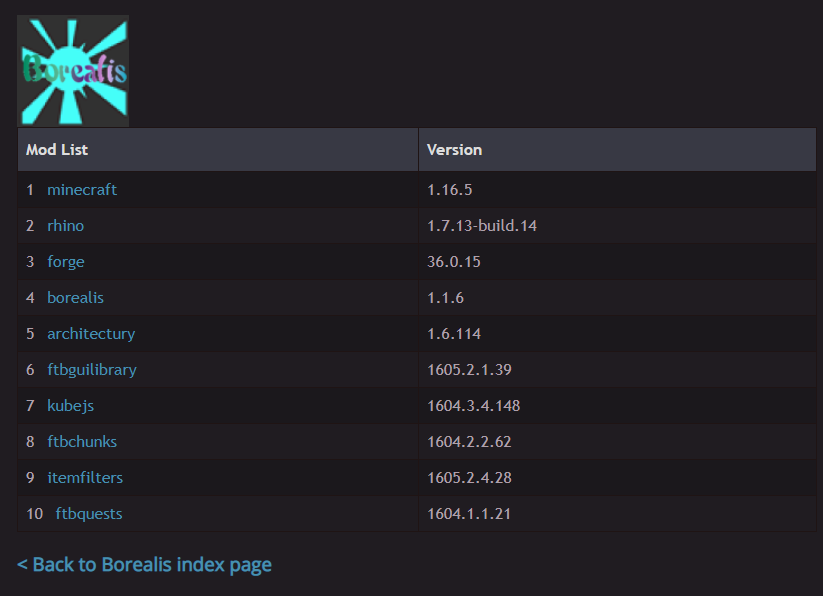
Task: Open the borealis mod entry
Action: 75,298
